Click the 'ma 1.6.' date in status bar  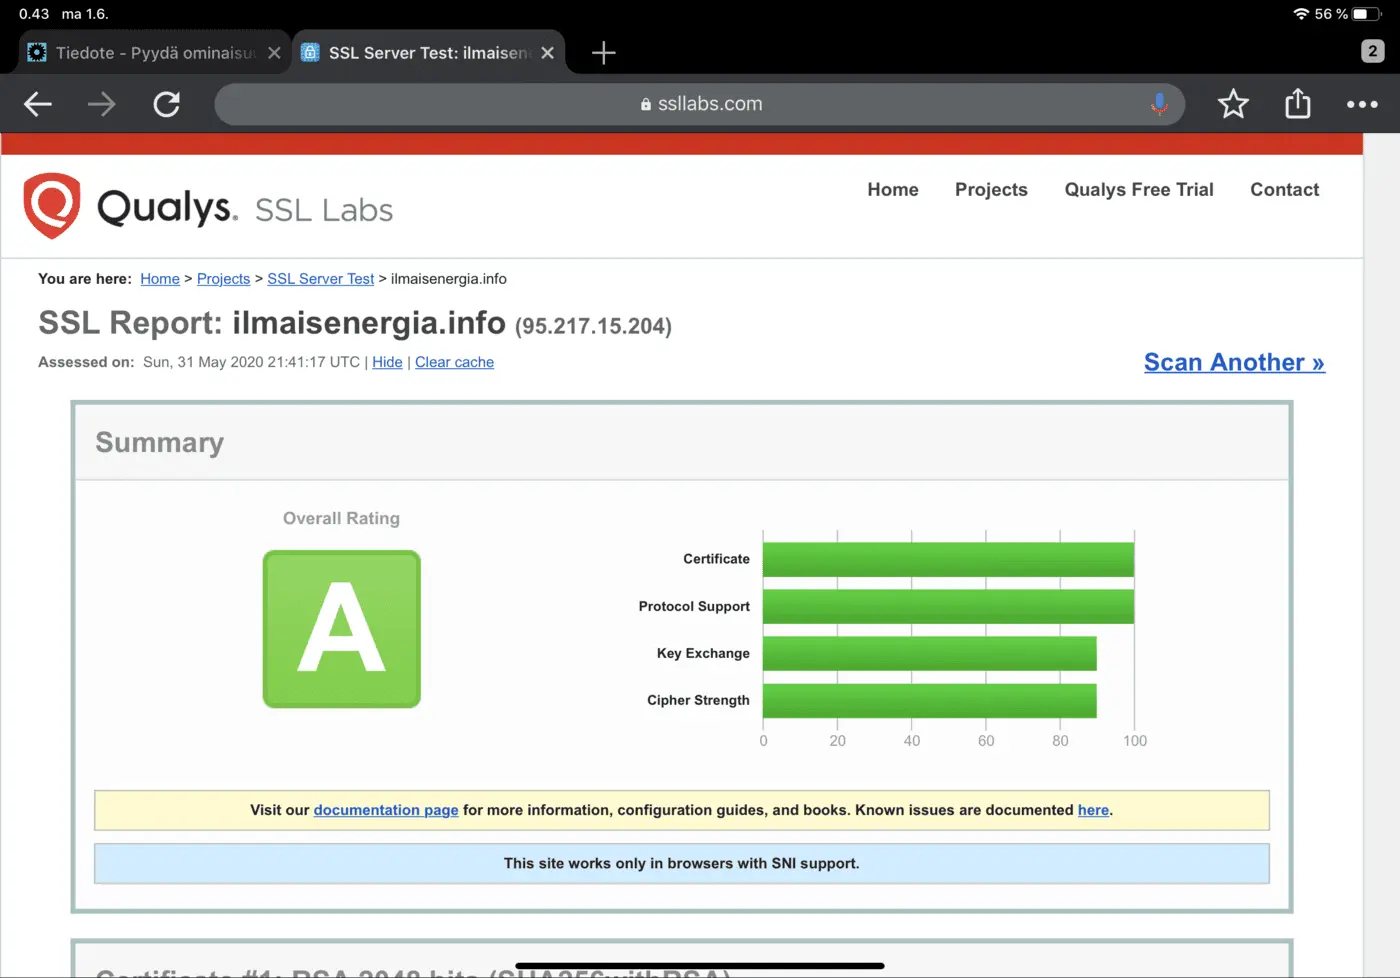coord(85,14)
